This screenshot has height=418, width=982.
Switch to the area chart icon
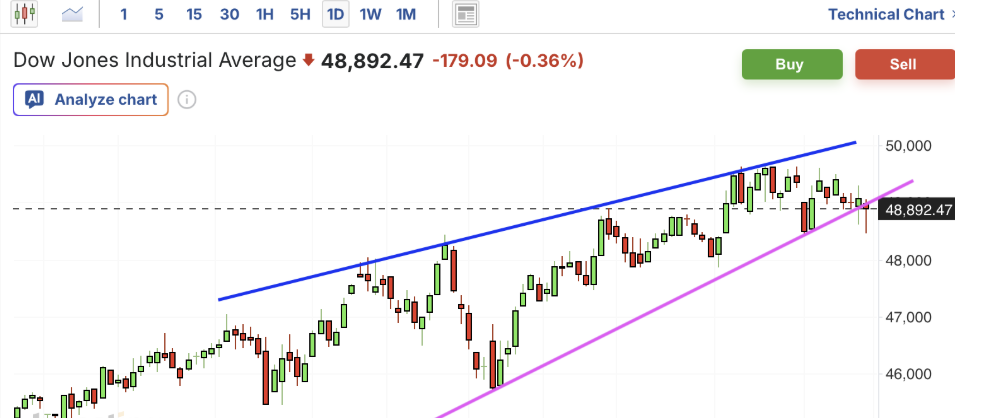[x=73, y=14]
